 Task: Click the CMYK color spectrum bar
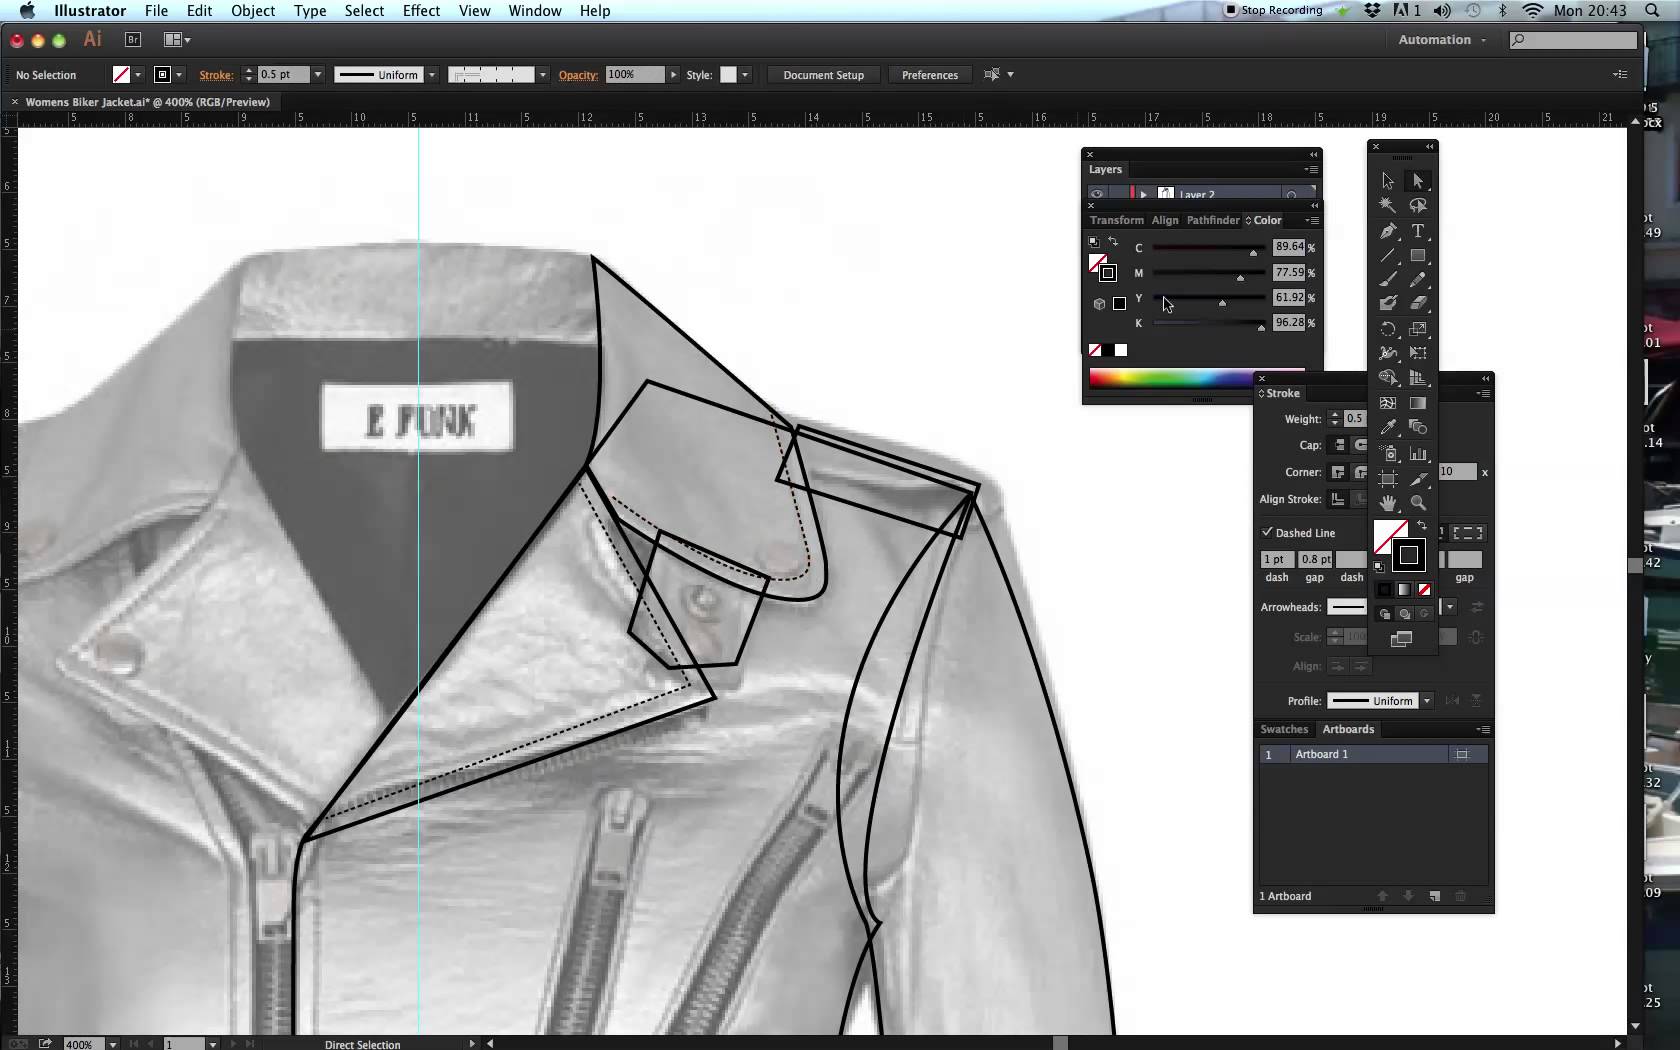click(1170, 377)
